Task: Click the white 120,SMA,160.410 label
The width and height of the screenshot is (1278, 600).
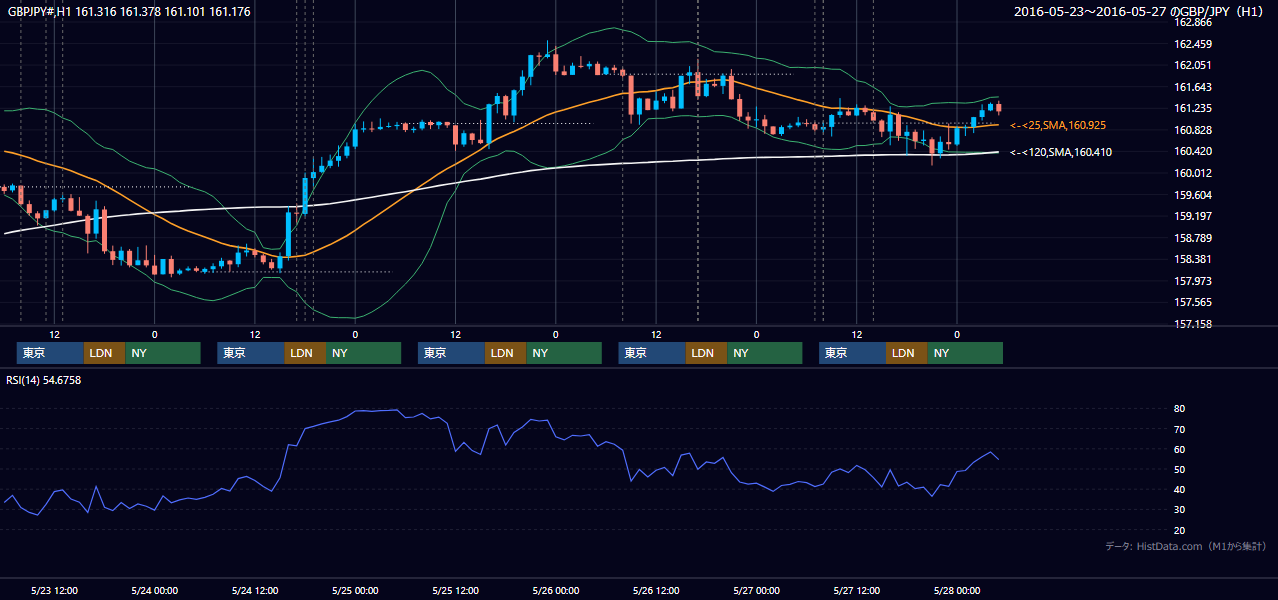Action: tap(1061, 152)
